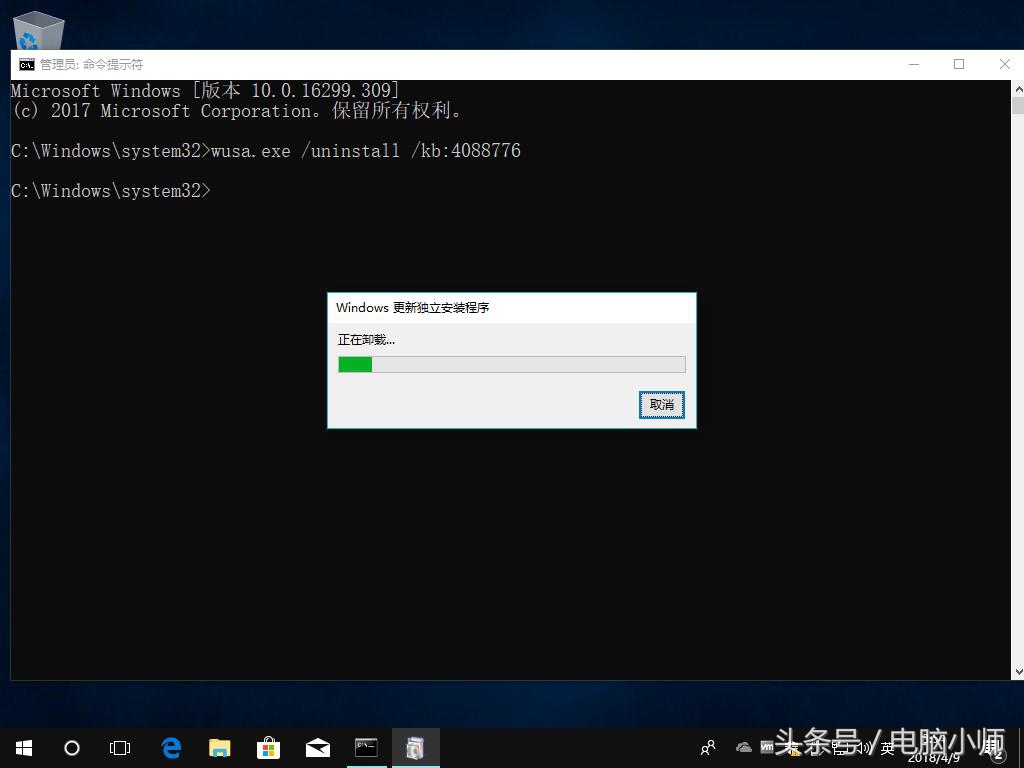Image resolution: width=1024 pixels, height=768 pixels.
Task: Open Task View from the taskbar
Action: 120,747
